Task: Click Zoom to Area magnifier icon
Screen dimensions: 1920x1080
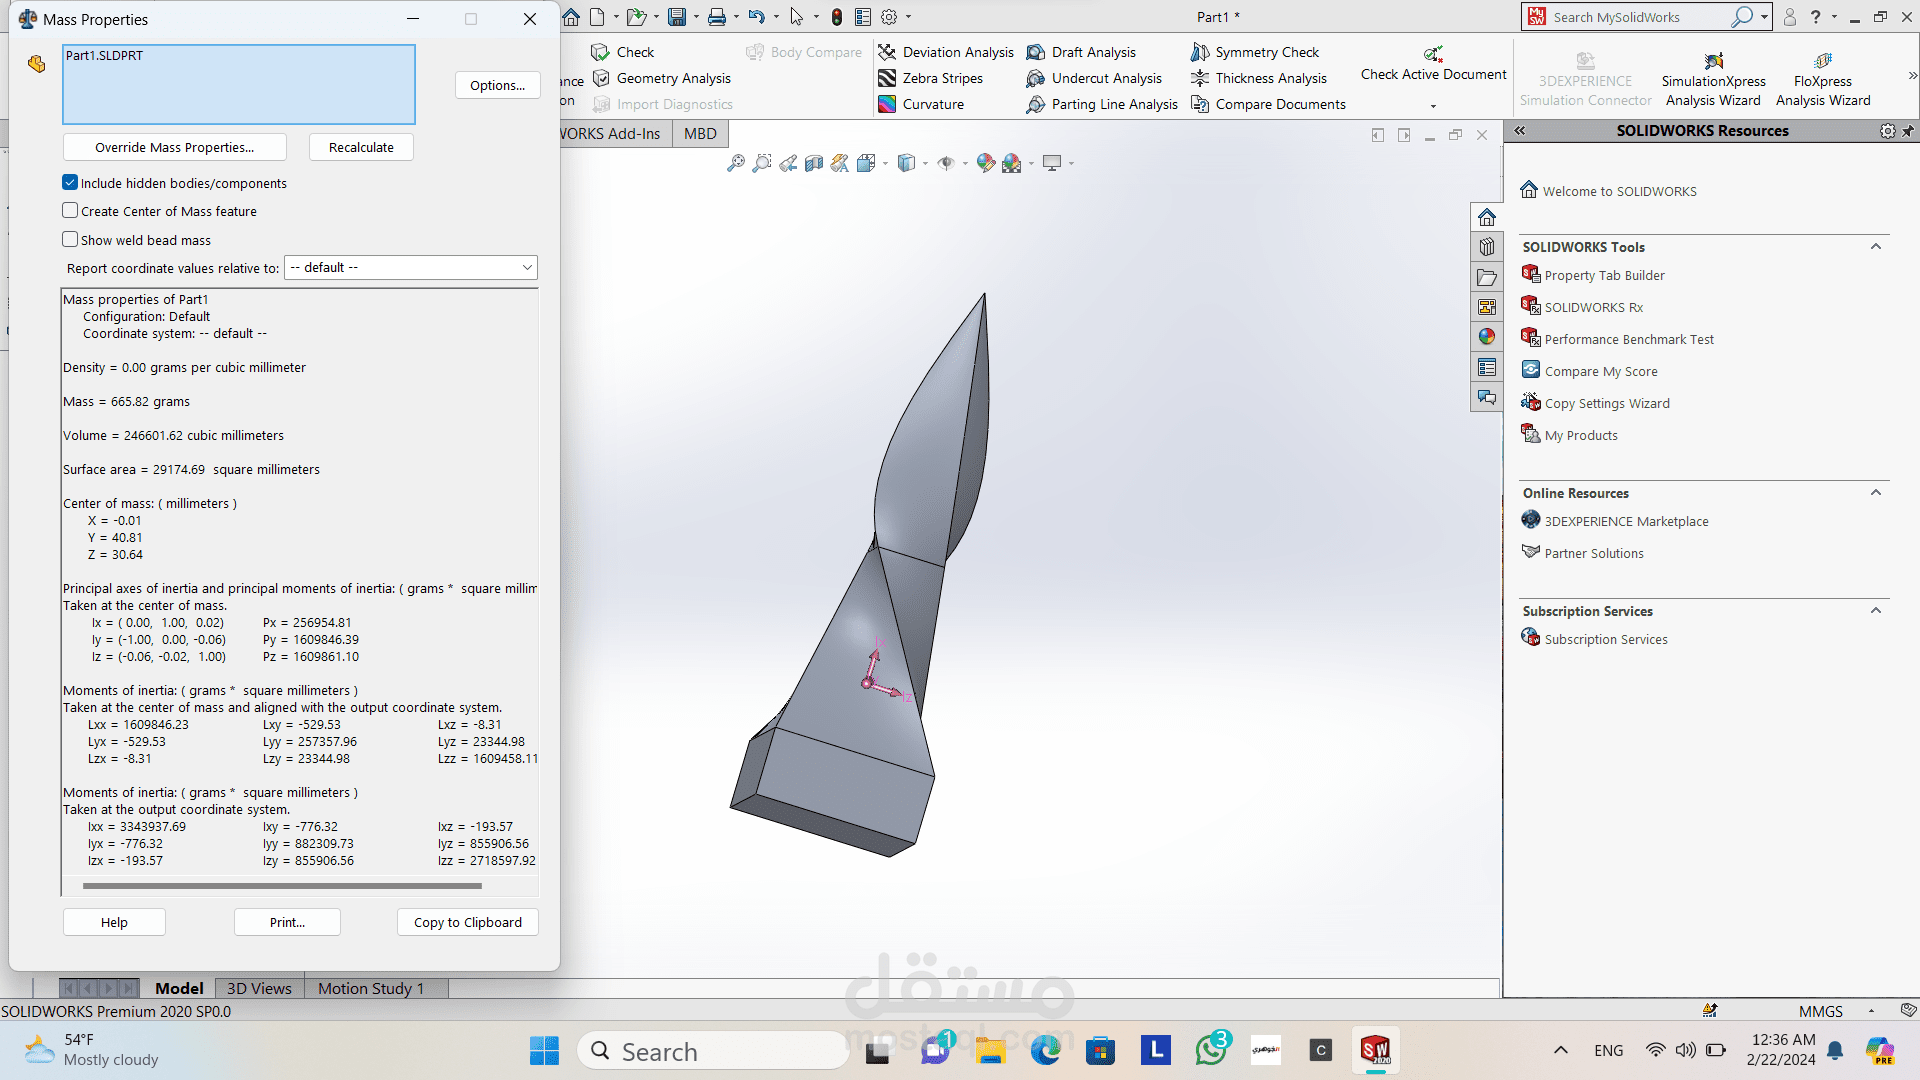Action: click(x=762, y=163)
